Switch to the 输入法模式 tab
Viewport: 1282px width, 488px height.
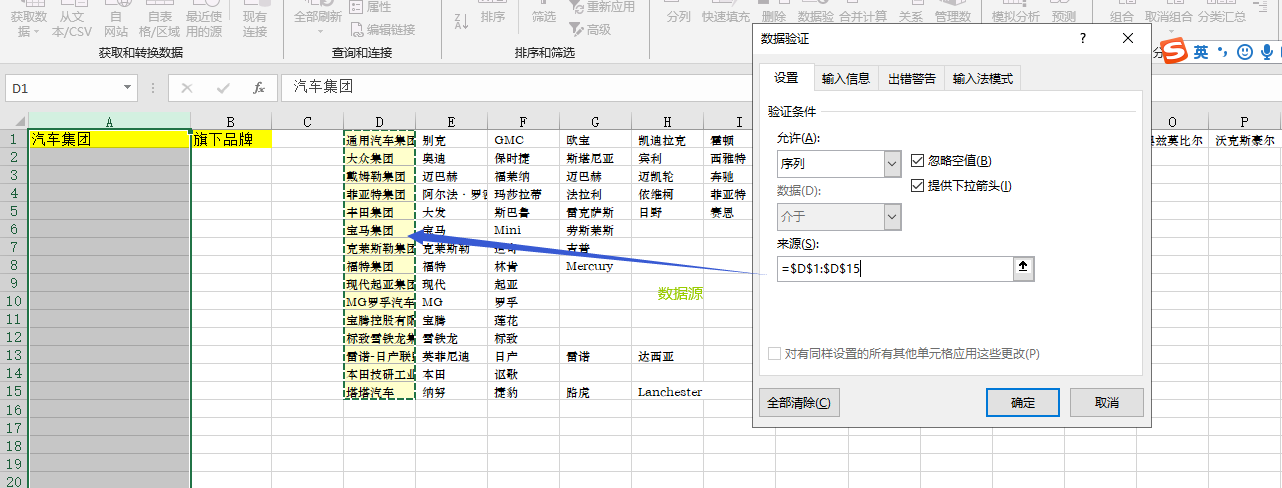[983, 78]
